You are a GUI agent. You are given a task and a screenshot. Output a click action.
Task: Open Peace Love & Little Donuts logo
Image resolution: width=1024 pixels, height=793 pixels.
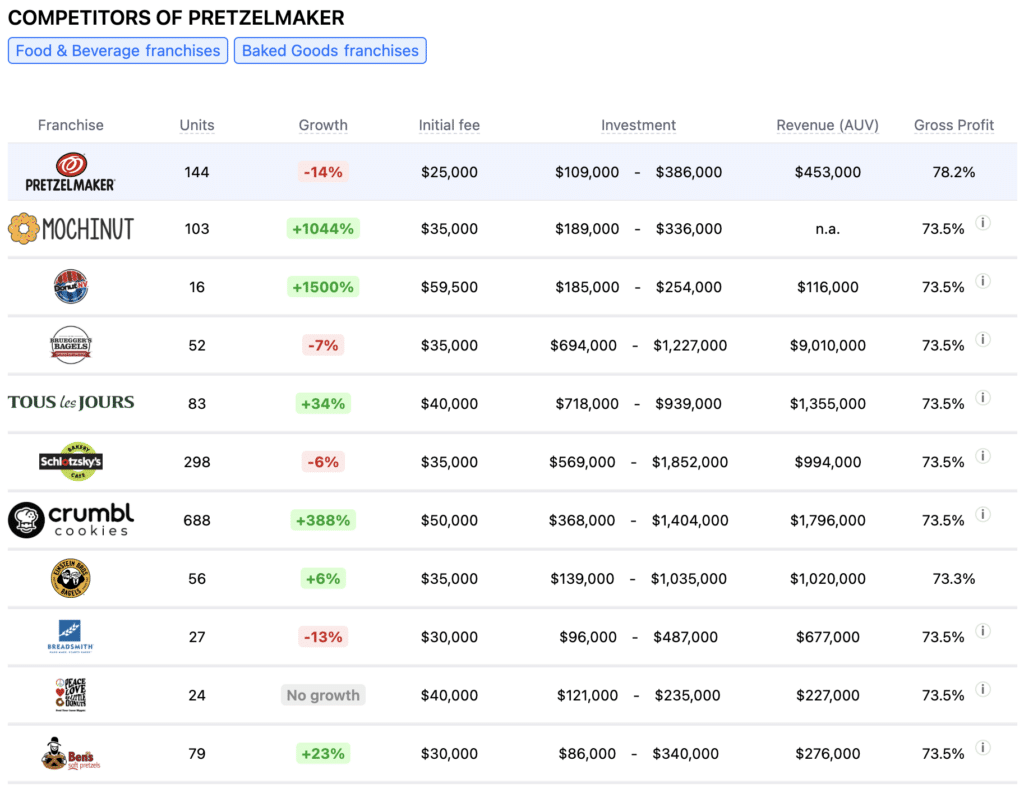[71, 694]
